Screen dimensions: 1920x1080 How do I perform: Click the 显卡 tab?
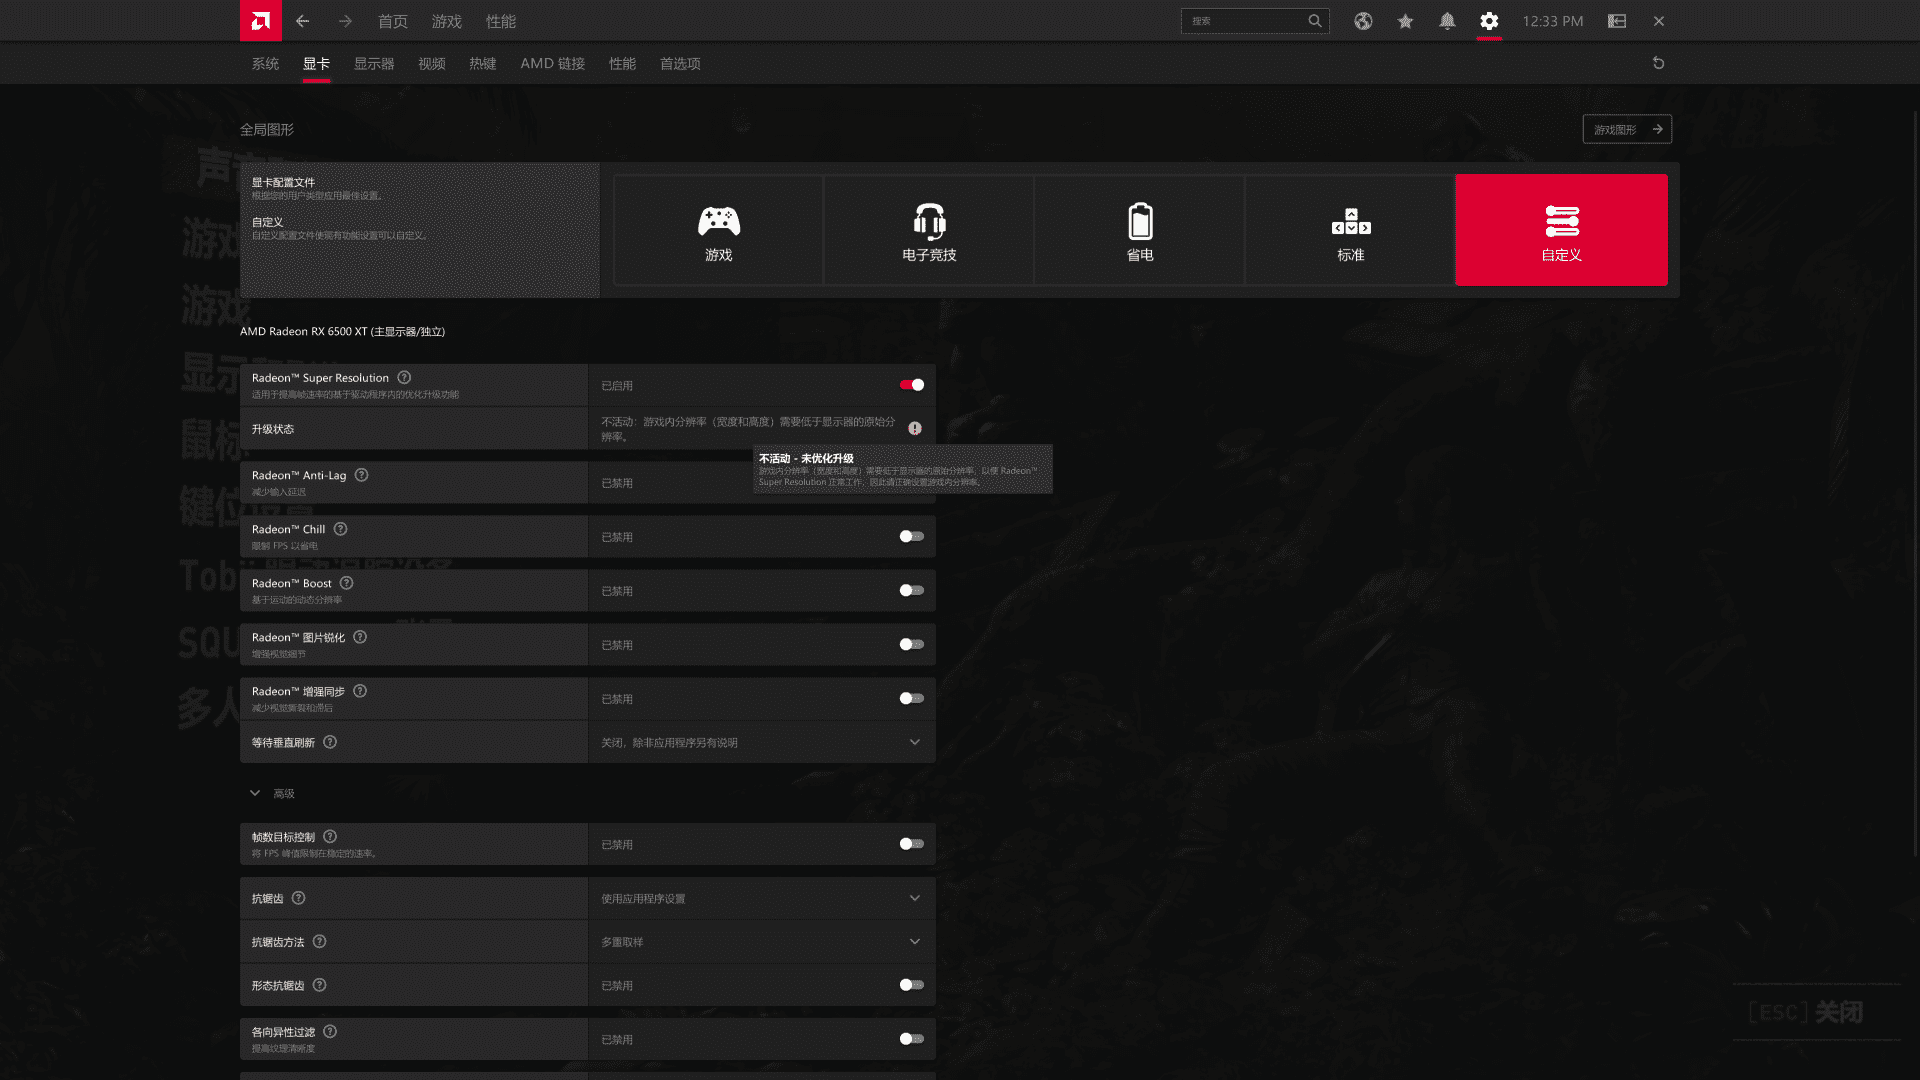point(316,63)
